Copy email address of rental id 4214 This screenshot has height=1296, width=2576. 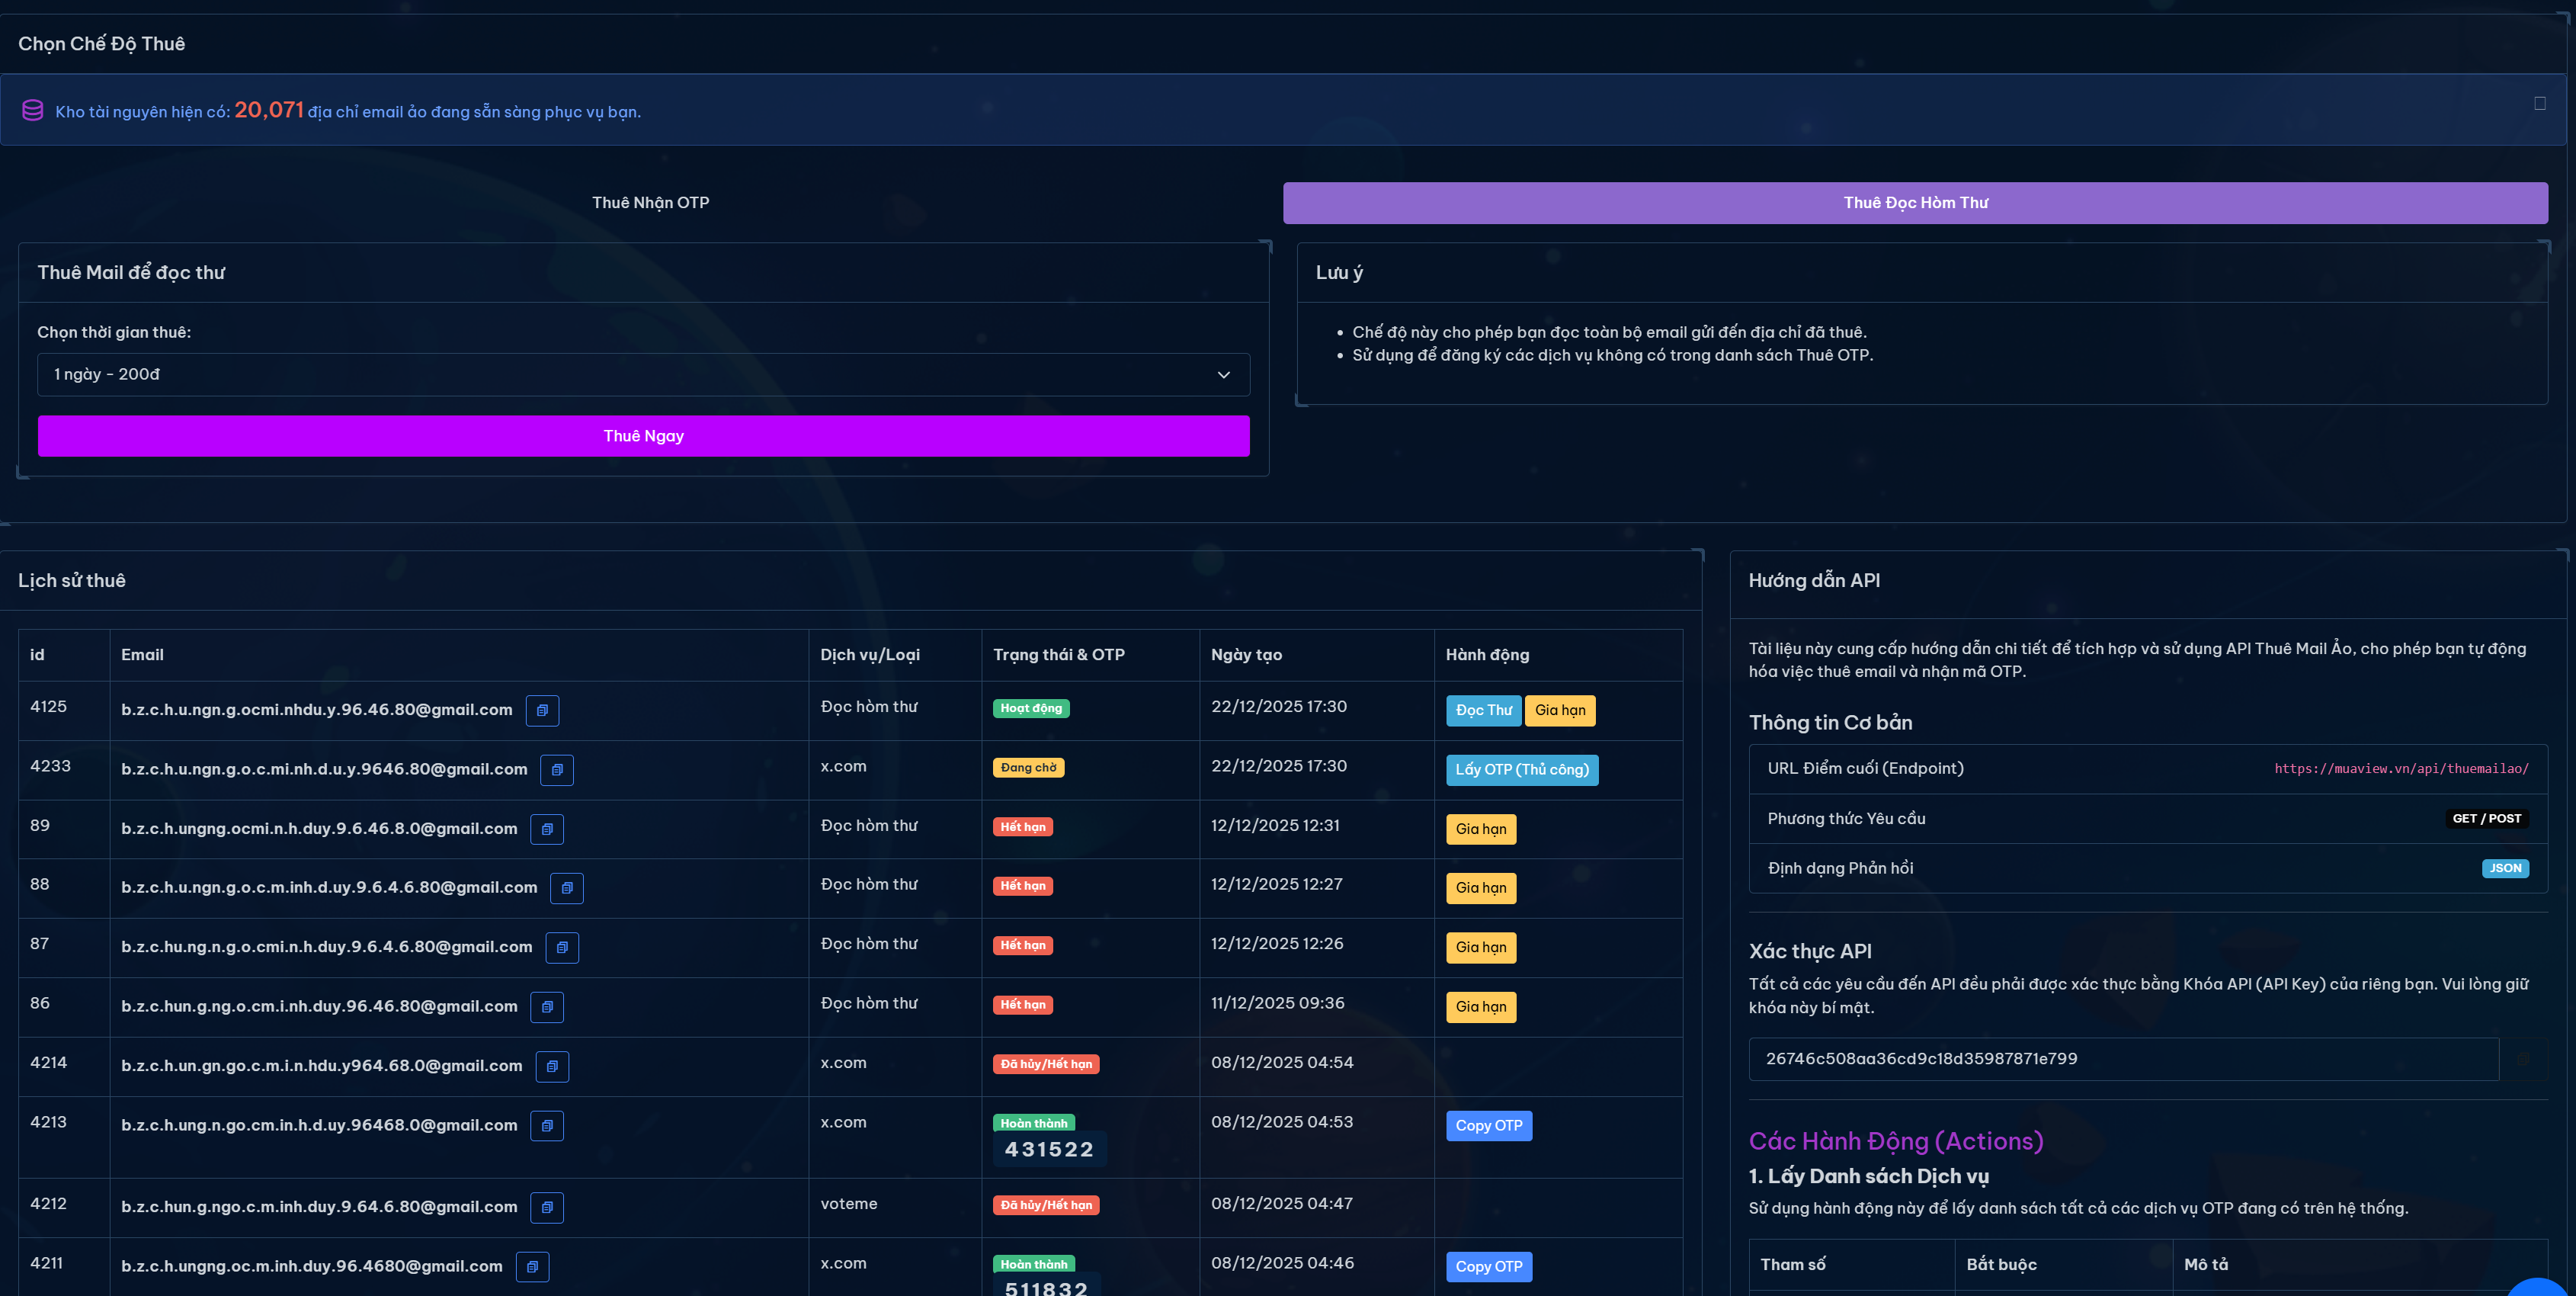click(552, 1066)
